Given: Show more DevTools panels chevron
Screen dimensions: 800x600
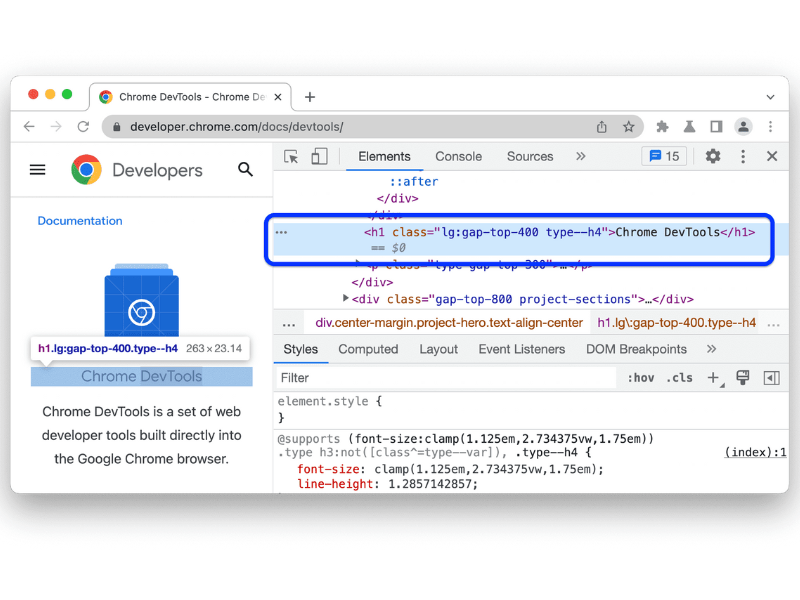Looking at the screenshot, I should click(x=581, y=156).
